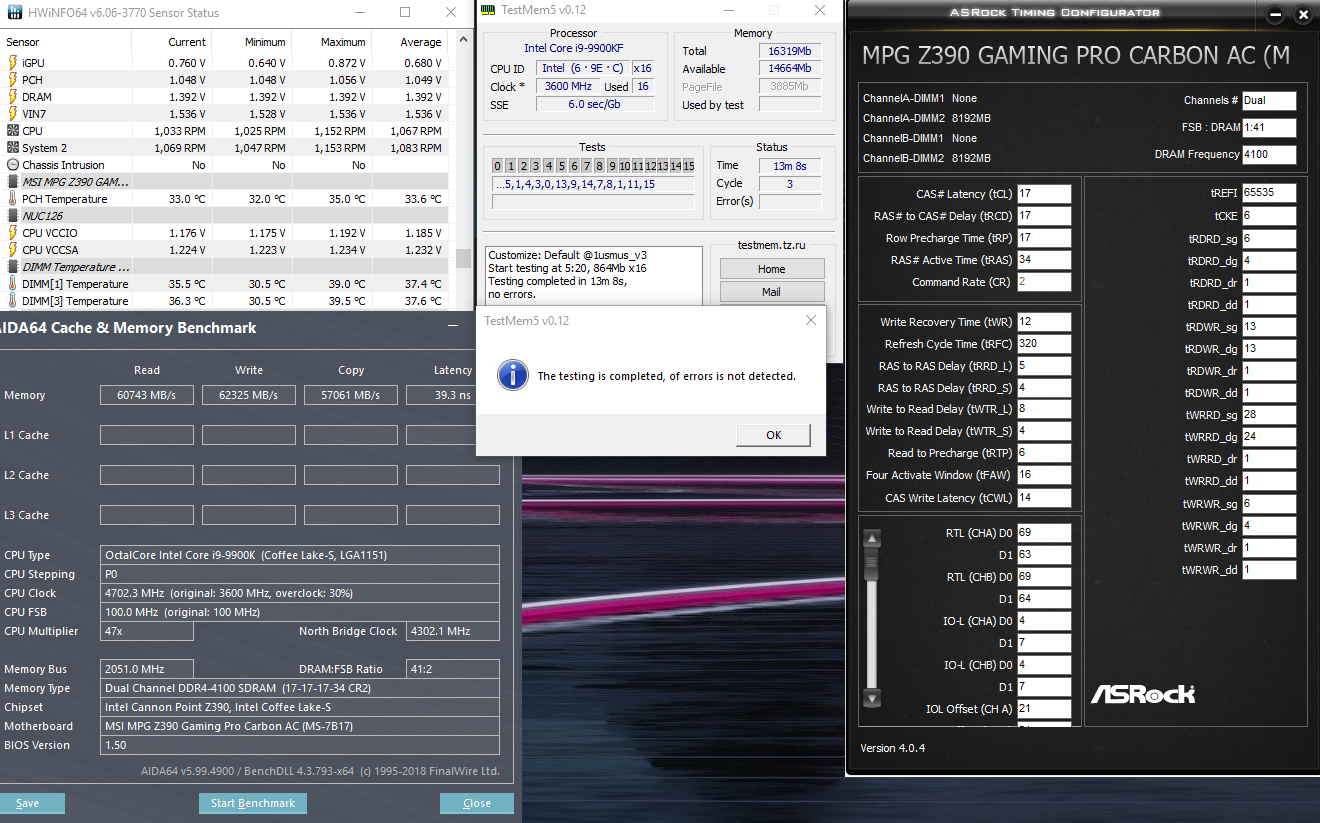The width and height of the screenshot is (1320, 823).
Task: Select the PCH Temperature thermometer icon
Action: 13,199
